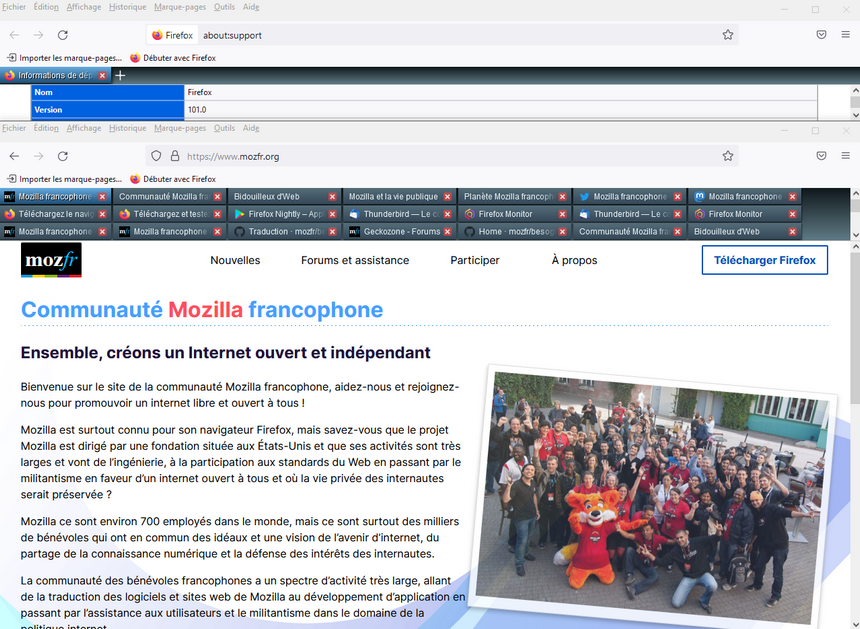This screenshot has width=860, height=629.
Task: Click Importer les marque-pages in mozfr.org window
Action: (65, 179)
